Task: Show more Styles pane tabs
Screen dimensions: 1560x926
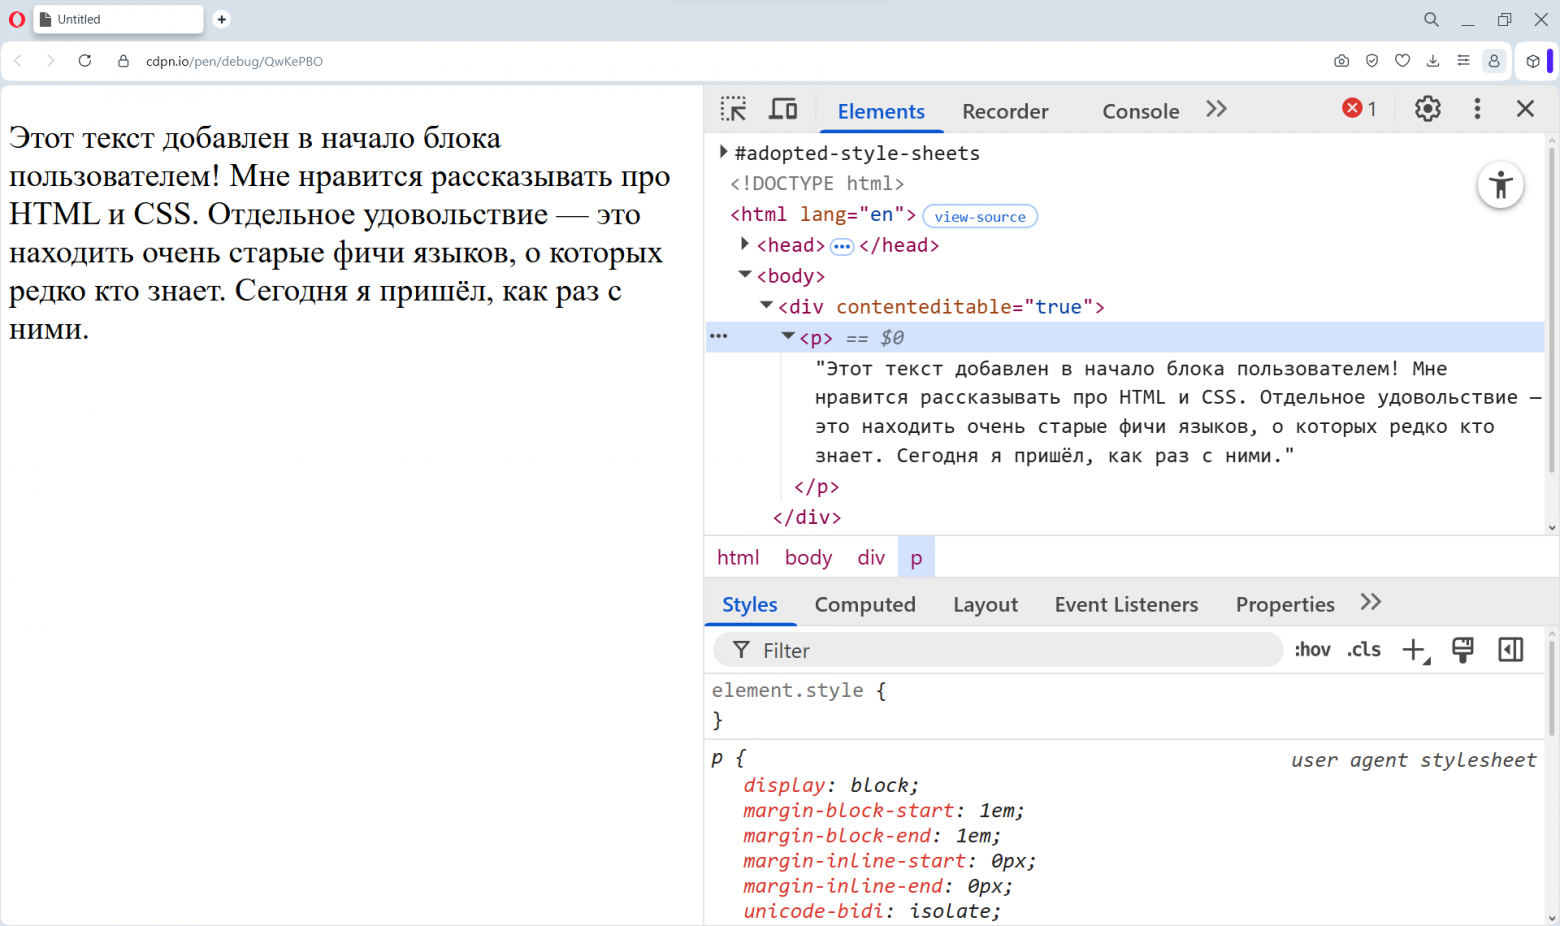Action: 1371,602
